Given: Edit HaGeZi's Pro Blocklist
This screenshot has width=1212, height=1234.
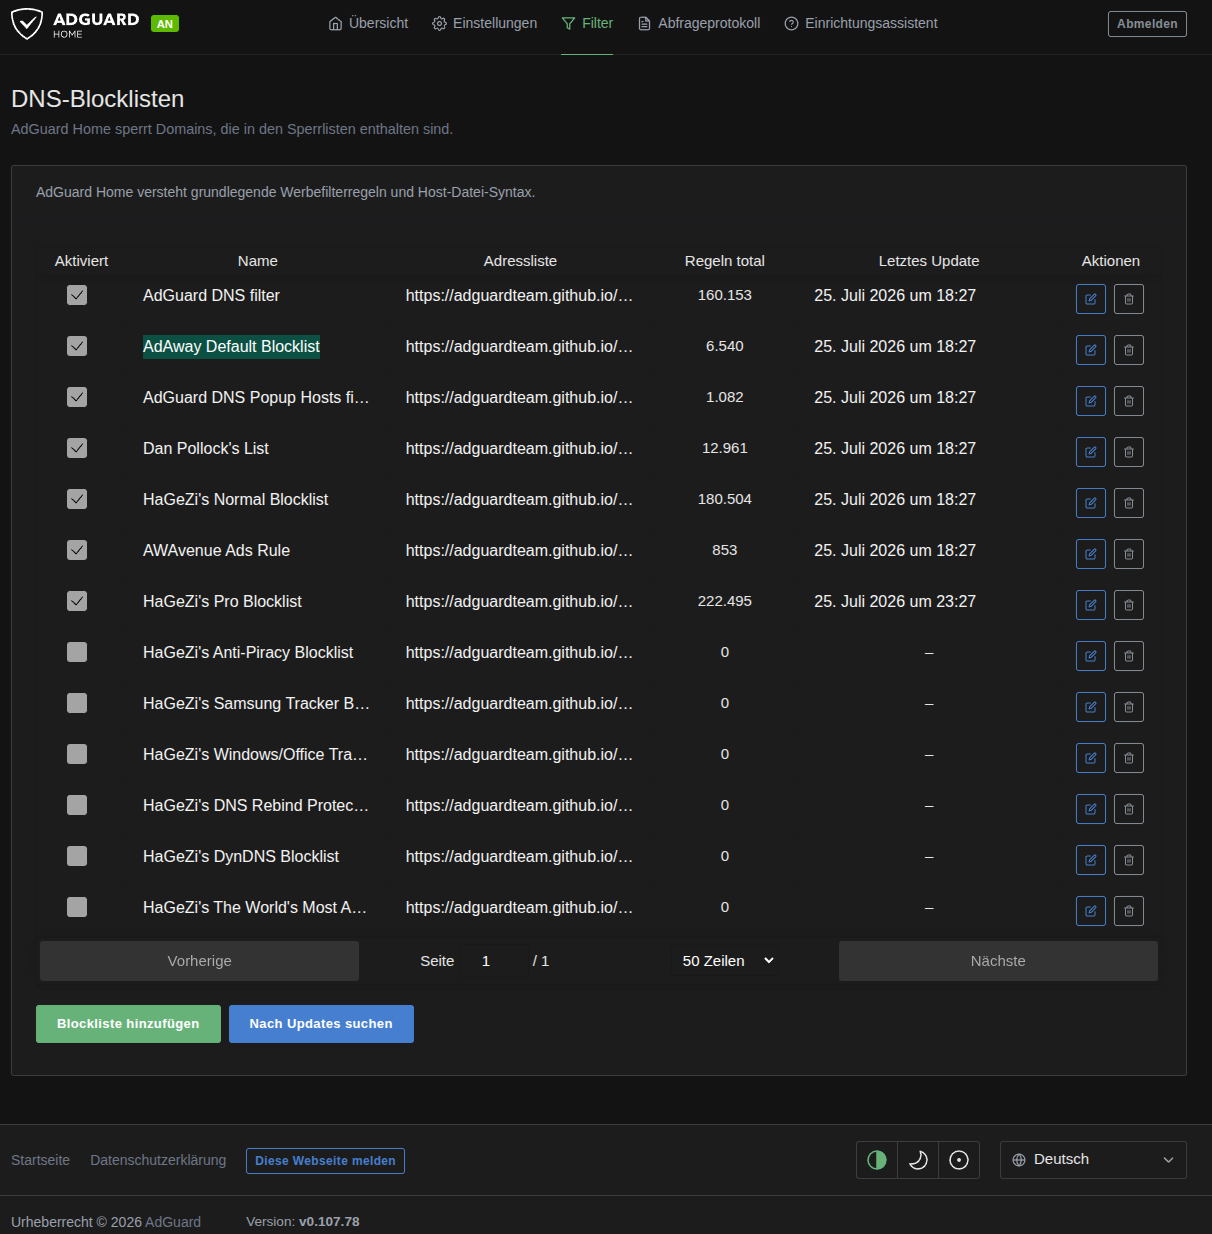Looking at the screenshot, I should [1091, 605].
